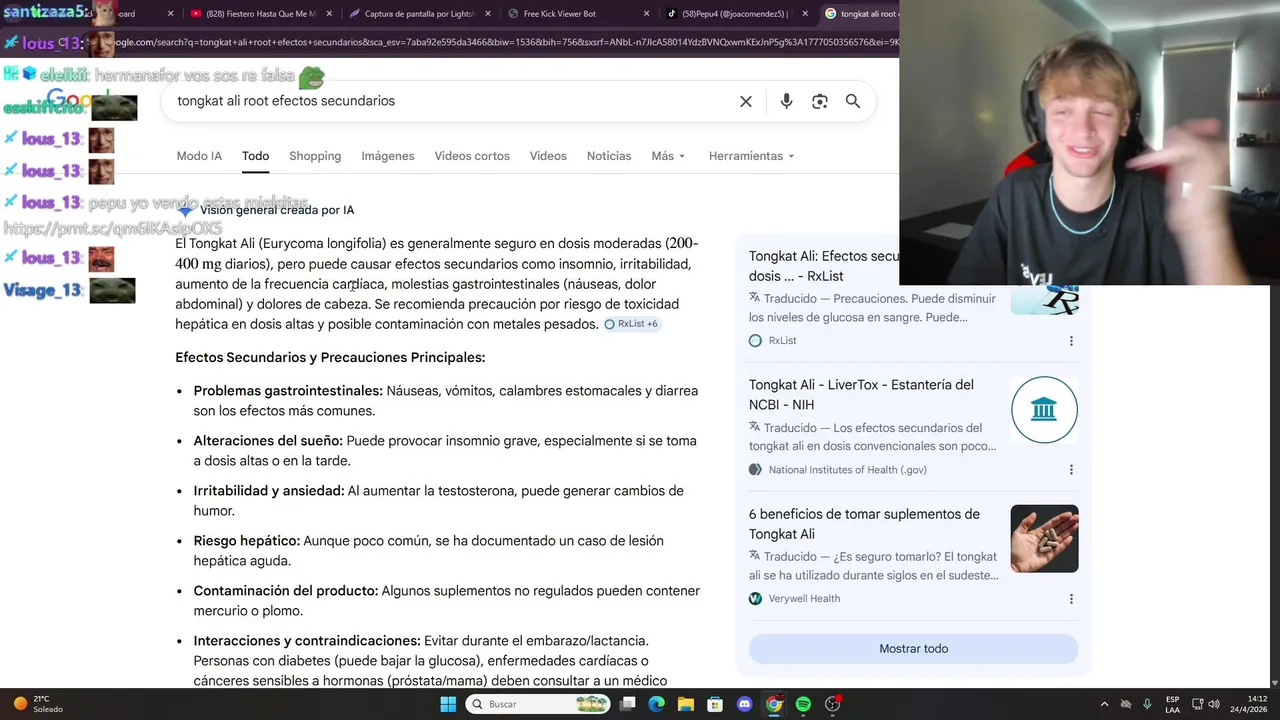The width and height of the screenshot is (1280, 720).
Task: Open taskbar app with red notification badge
Action: point(833,704)
